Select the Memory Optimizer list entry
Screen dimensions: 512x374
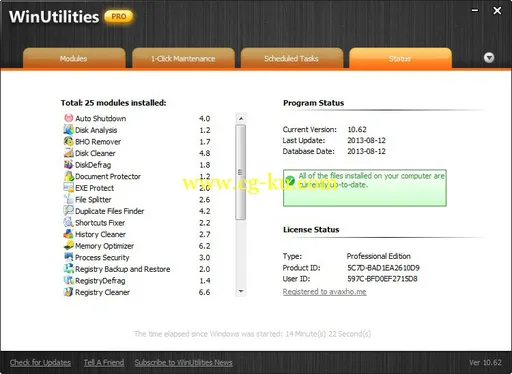pyautogui.click(x=137, y=246)
